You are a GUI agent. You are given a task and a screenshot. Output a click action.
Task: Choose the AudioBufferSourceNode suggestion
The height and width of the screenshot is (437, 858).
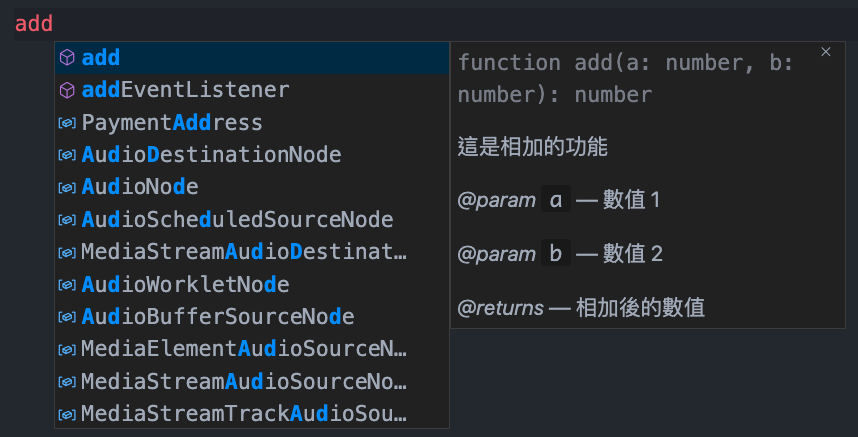click(x=218, y=317)
